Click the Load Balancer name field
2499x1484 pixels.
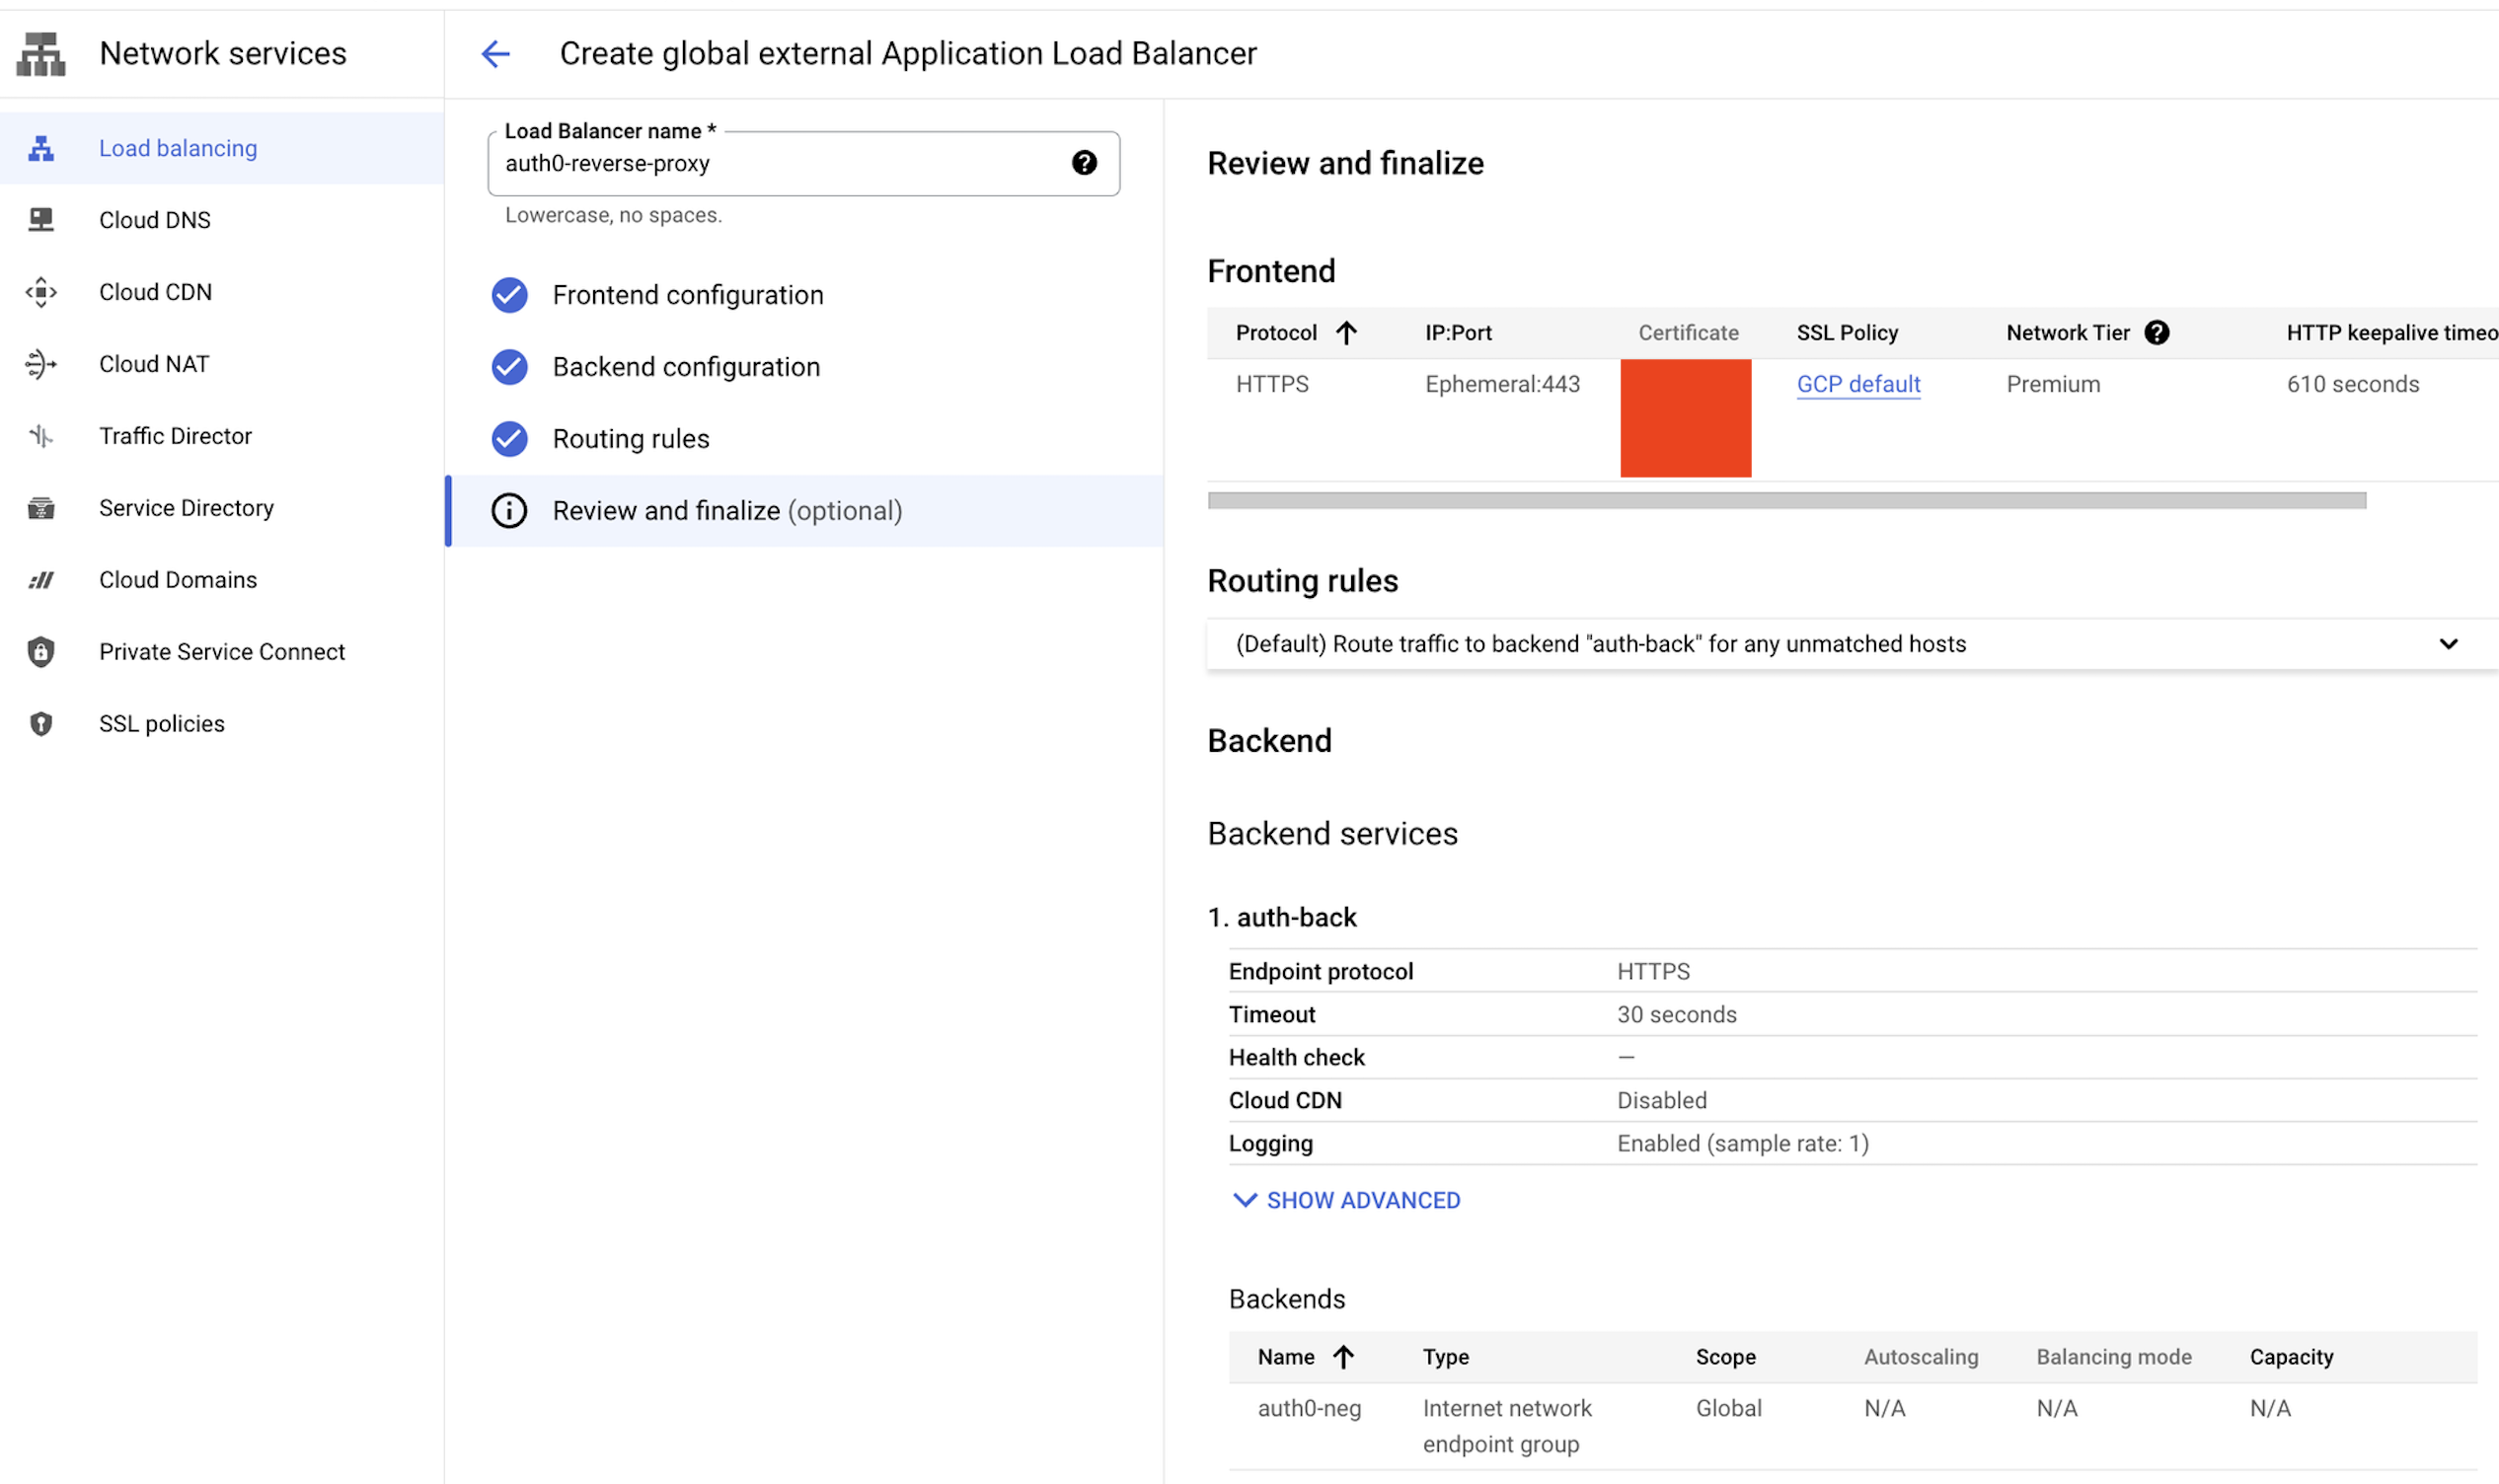point(780,164)
